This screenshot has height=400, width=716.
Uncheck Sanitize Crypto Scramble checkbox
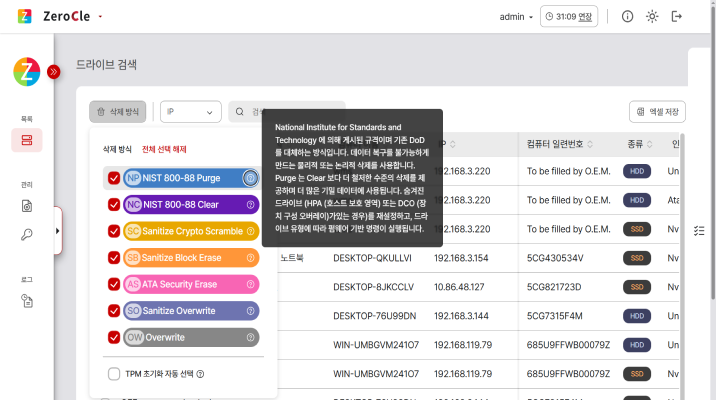(114, 231)
